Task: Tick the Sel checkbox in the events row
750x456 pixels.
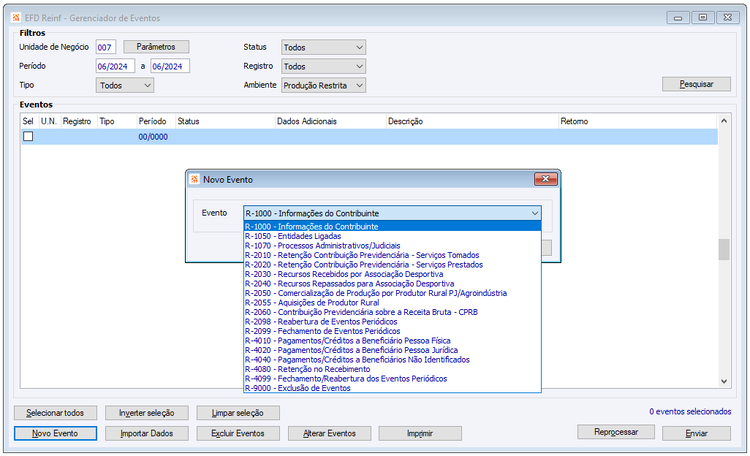Action: [28, 136]
